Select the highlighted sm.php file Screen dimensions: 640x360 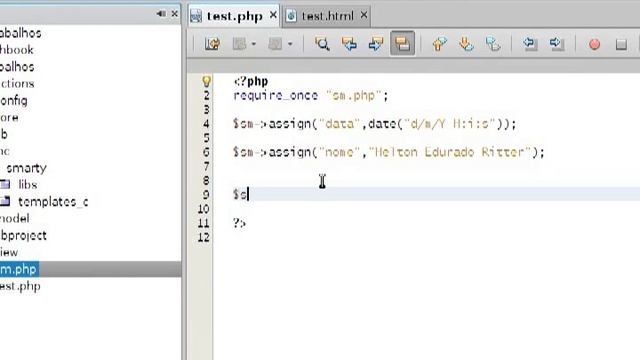[x=19, y=269]
